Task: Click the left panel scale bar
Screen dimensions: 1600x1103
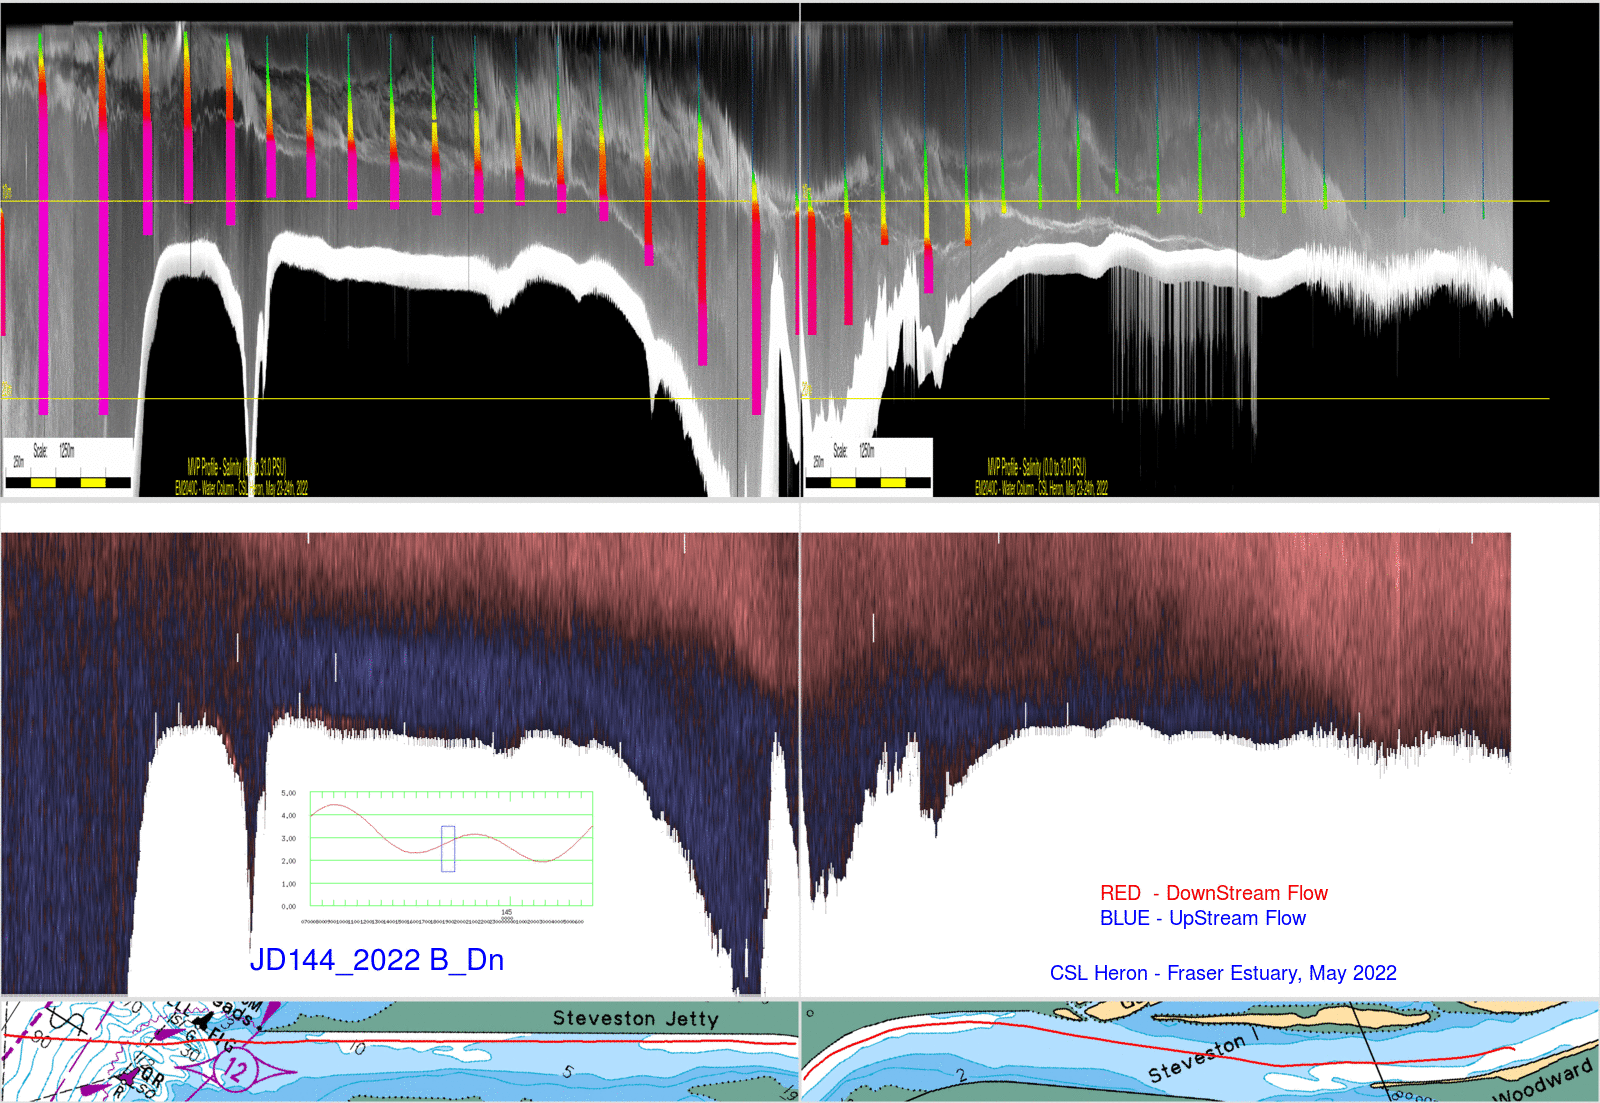Action: pos(68,483)
